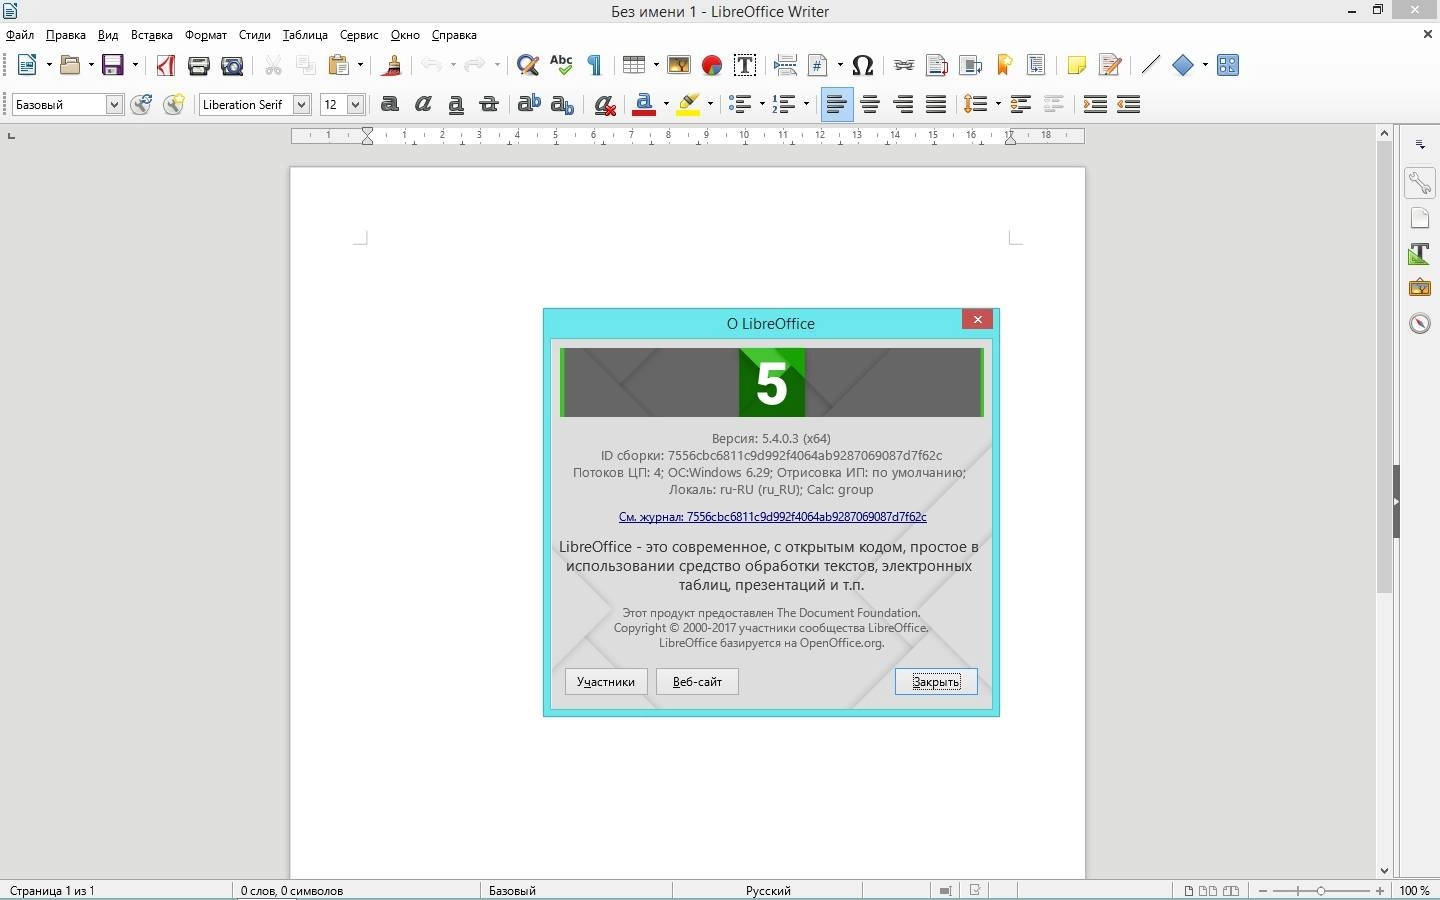
Task: Open Find and Replace icon
Action: tap(528, 65)
